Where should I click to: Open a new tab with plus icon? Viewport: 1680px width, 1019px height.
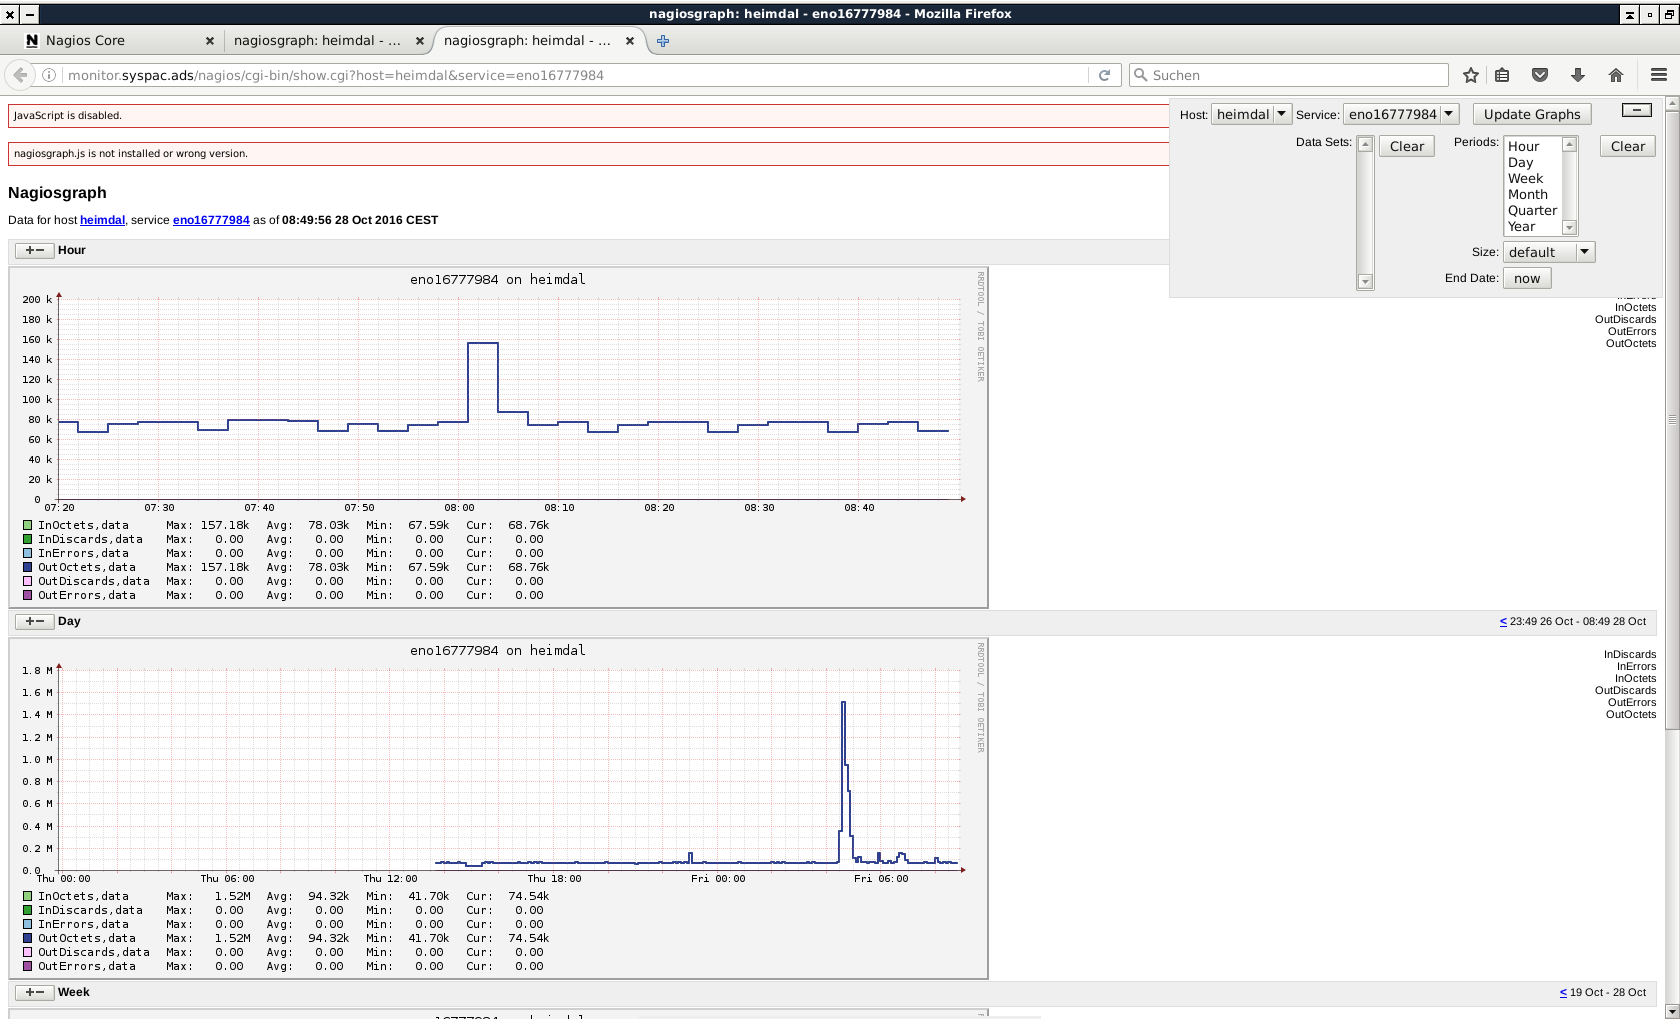coord(662,41)
